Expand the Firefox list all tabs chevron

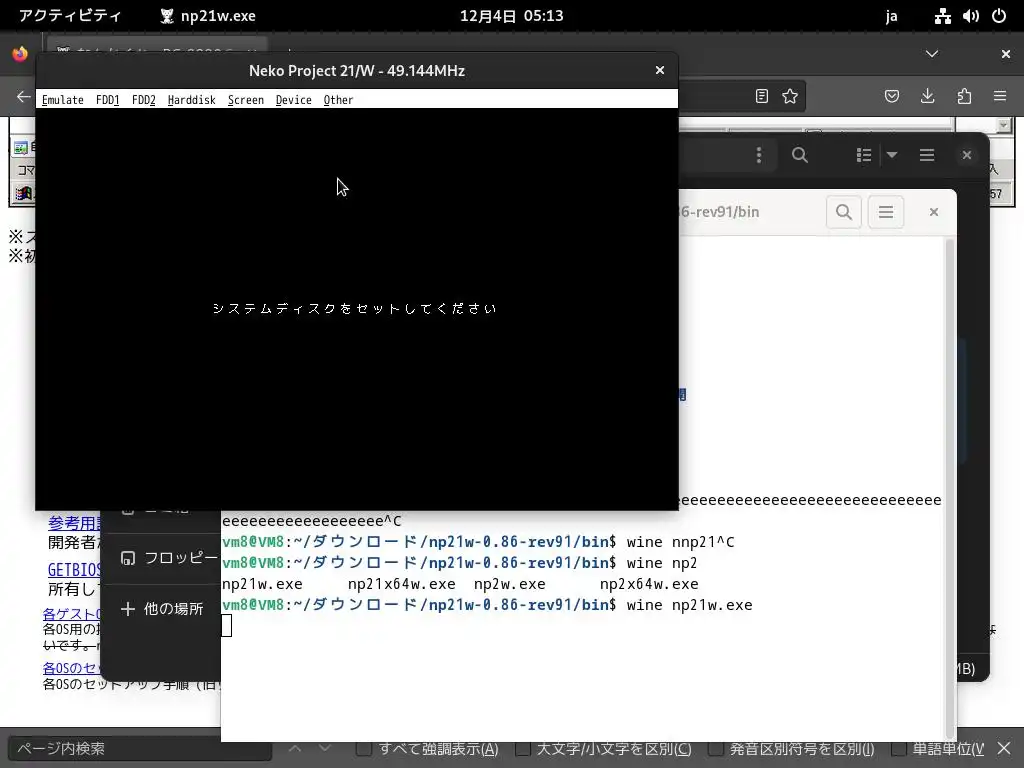click(932, 54)
